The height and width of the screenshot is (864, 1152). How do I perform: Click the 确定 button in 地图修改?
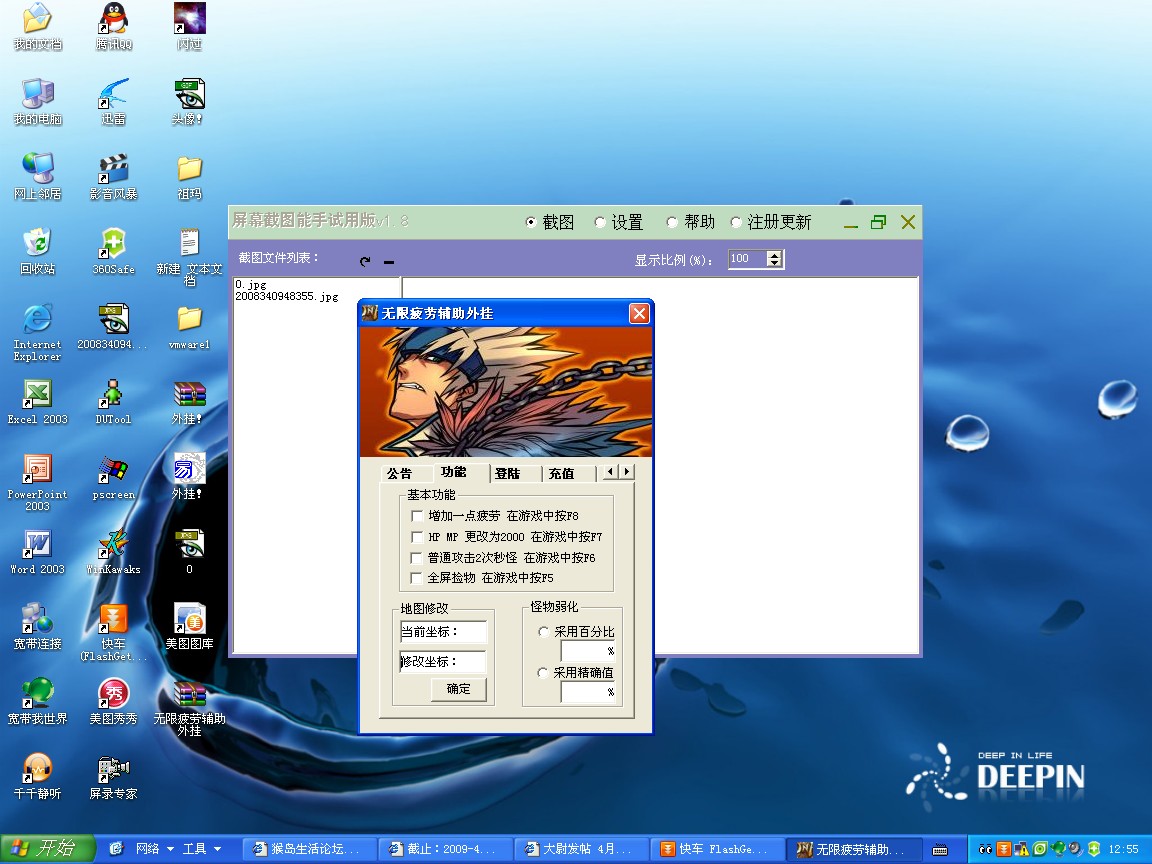pyautogui.click(x=458, y=688)
